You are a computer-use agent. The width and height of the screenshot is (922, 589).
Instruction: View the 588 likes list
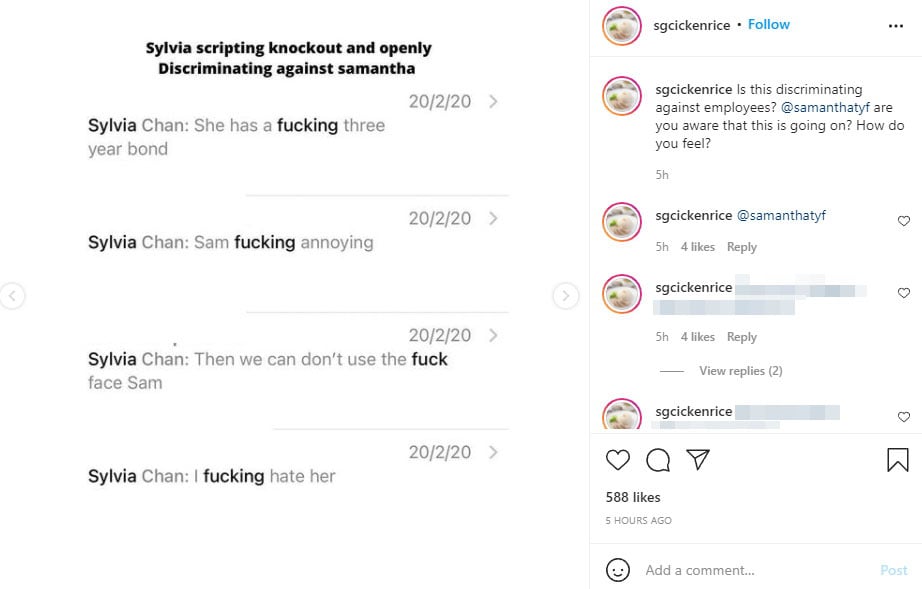(x=633, y=497)
